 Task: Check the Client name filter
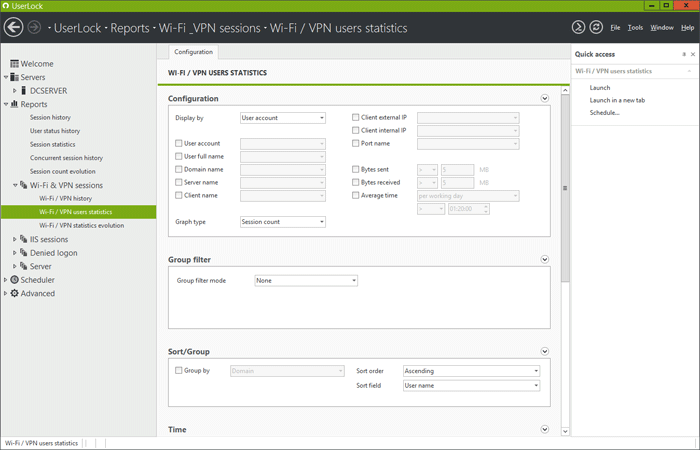tap(179, 195)
